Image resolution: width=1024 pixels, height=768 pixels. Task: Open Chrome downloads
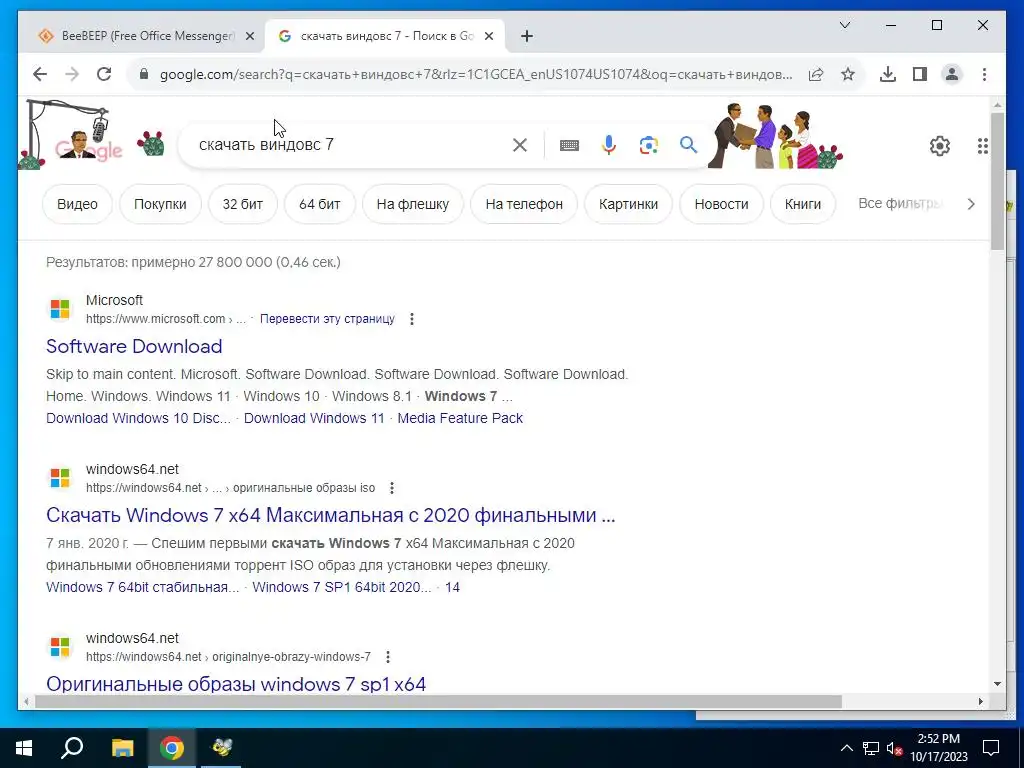(x=888, y=74)
